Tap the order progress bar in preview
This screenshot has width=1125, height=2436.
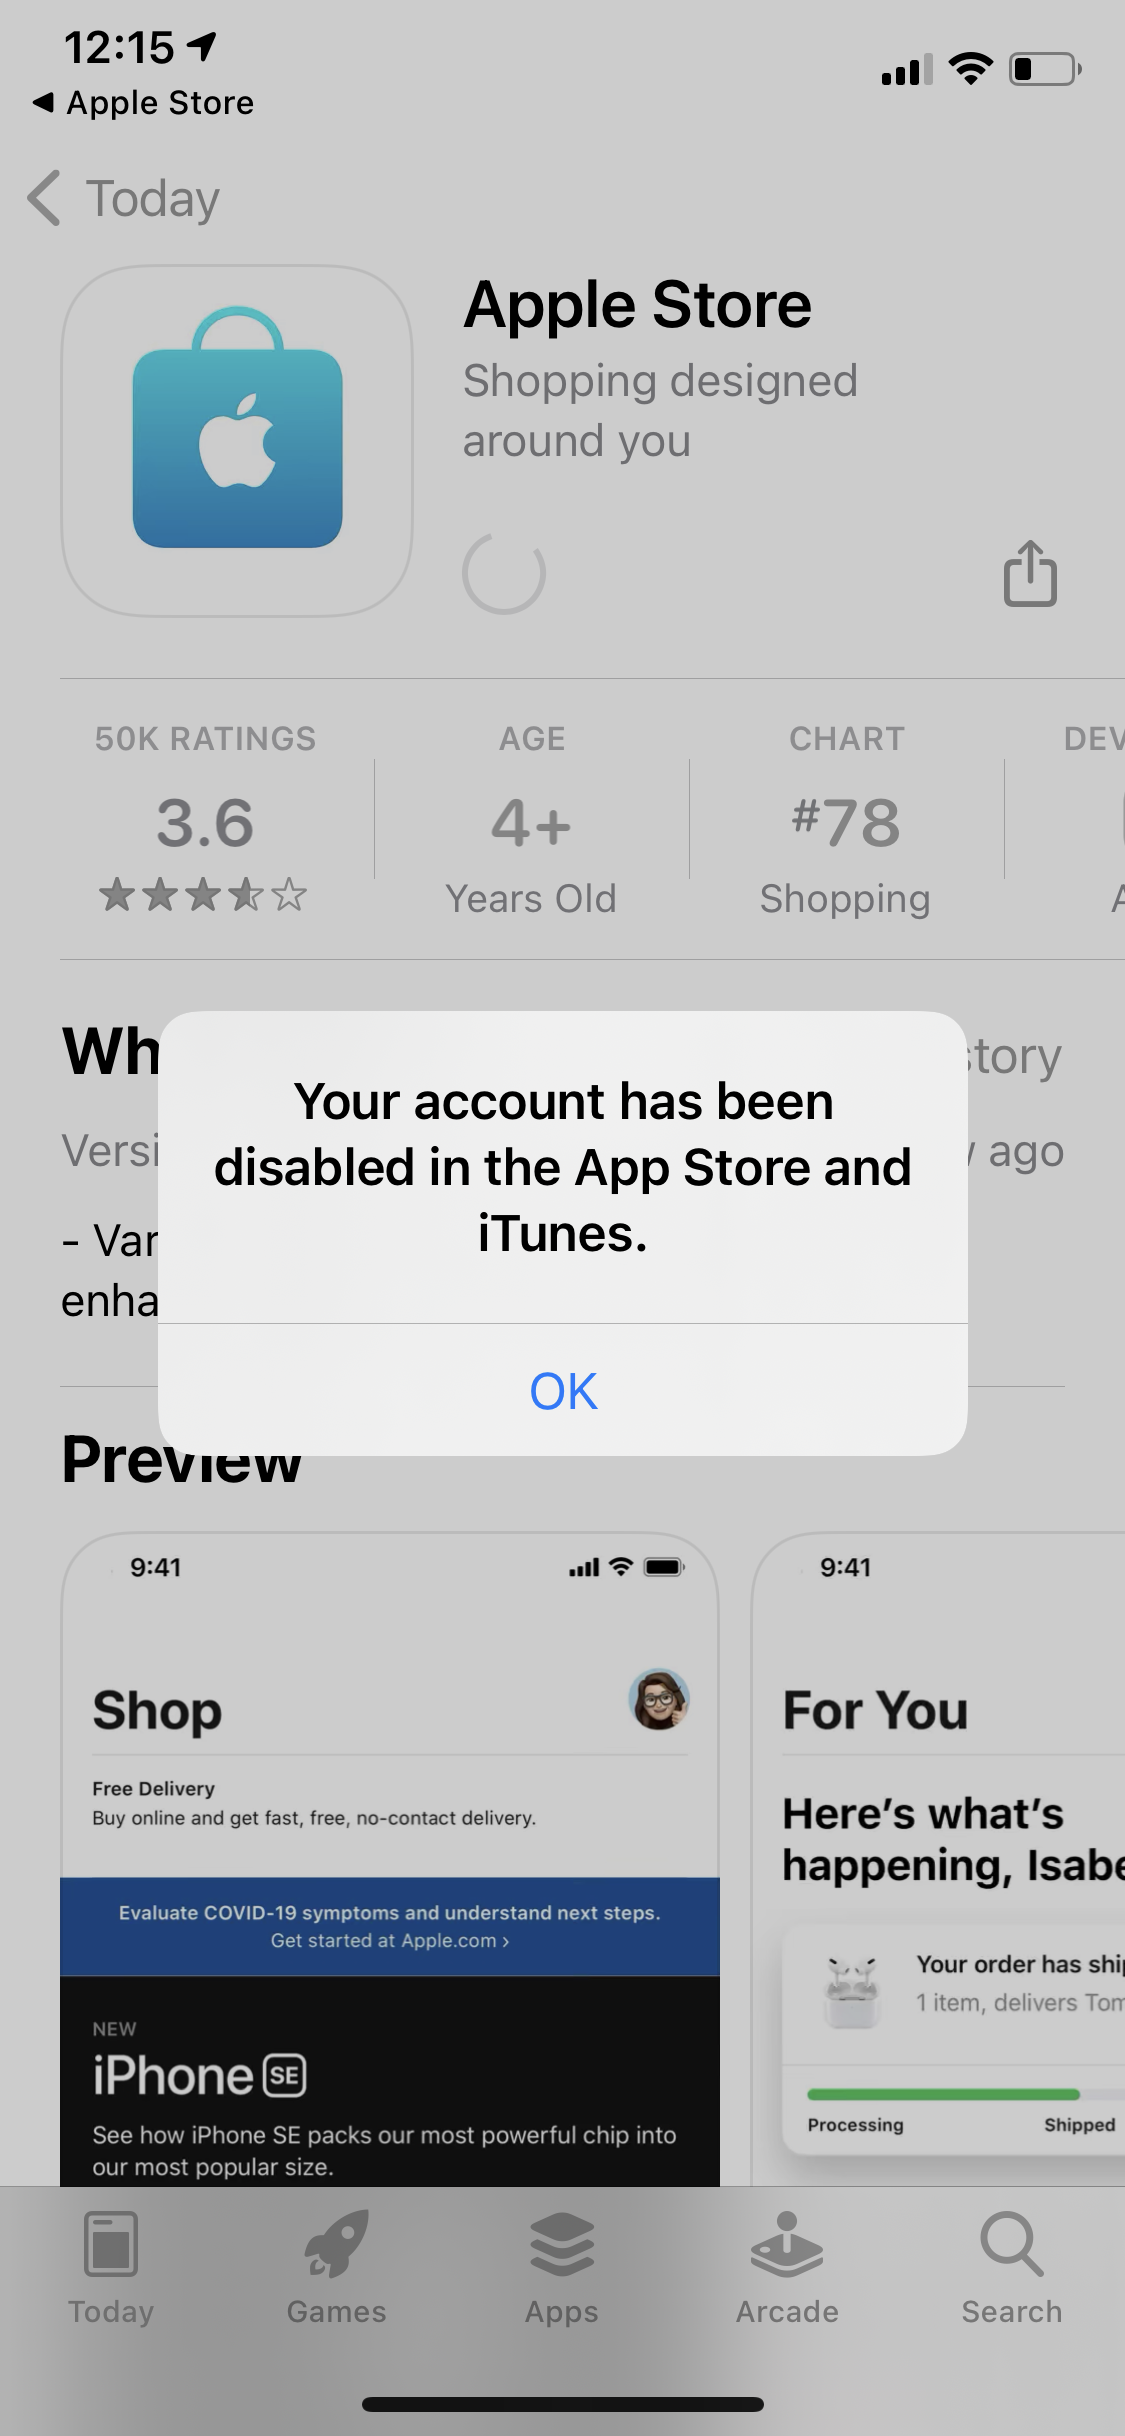coord(966,2094)
